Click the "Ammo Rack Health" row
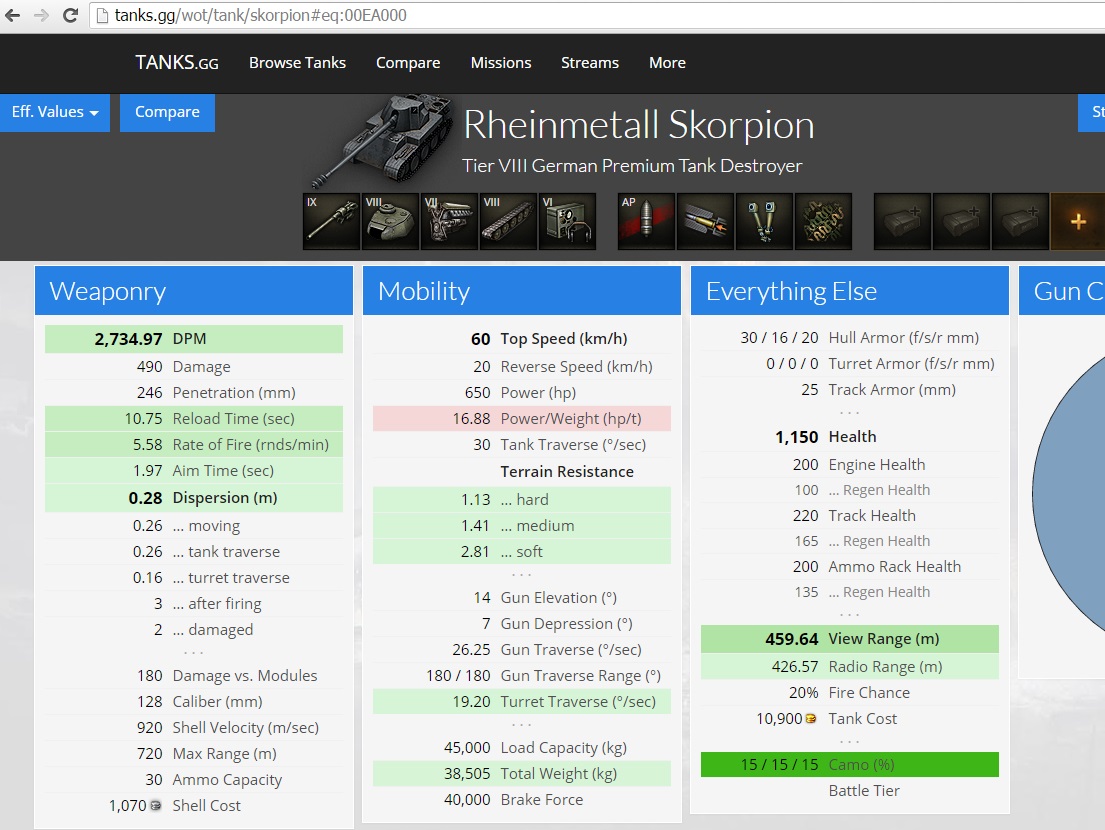 coord(850,566)
